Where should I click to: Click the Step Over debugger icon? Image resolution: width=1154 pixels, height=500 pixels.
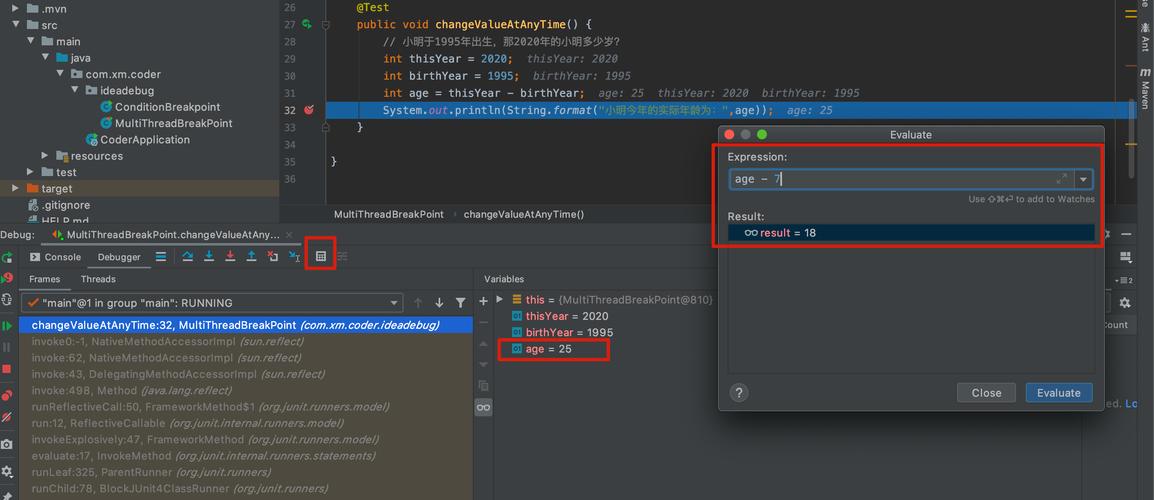click(x=188, y=256)
